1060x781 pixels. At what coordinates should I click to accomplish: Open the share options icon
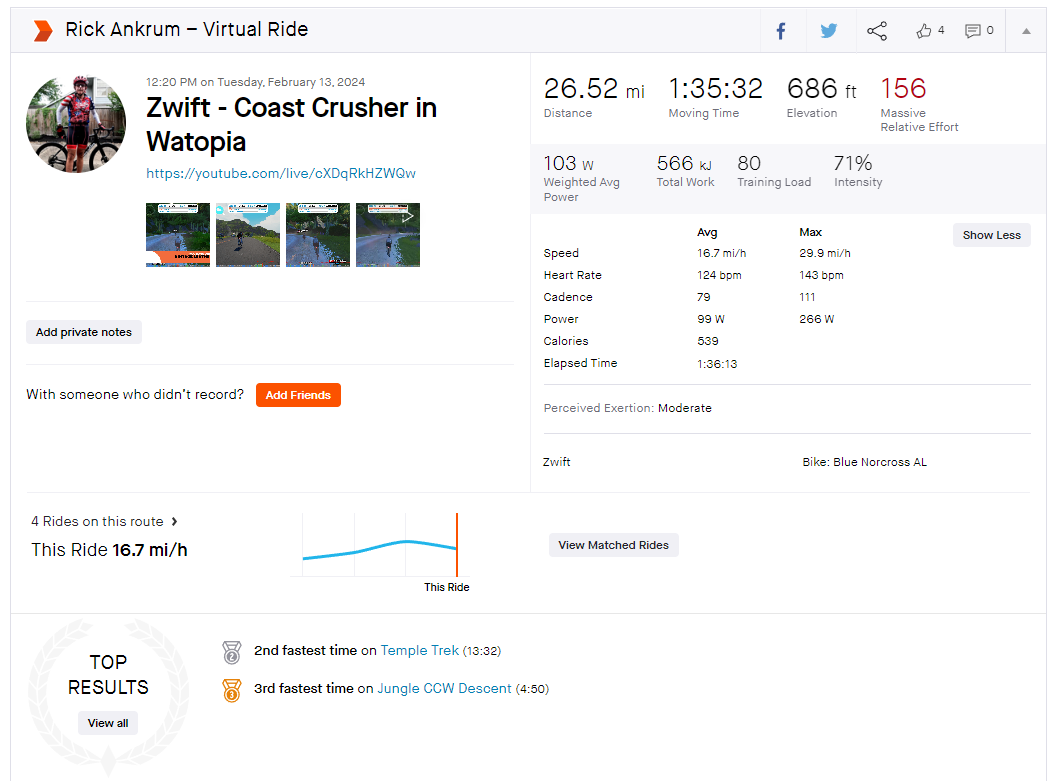coord(877,30)
